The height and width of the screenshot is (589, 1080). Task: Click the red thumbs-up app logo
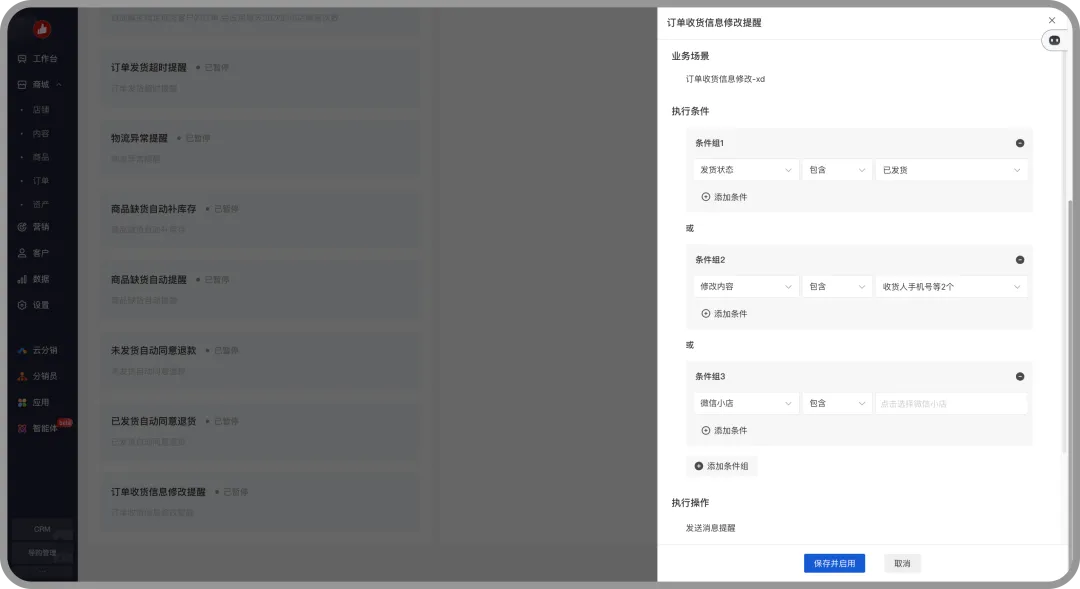42,30
